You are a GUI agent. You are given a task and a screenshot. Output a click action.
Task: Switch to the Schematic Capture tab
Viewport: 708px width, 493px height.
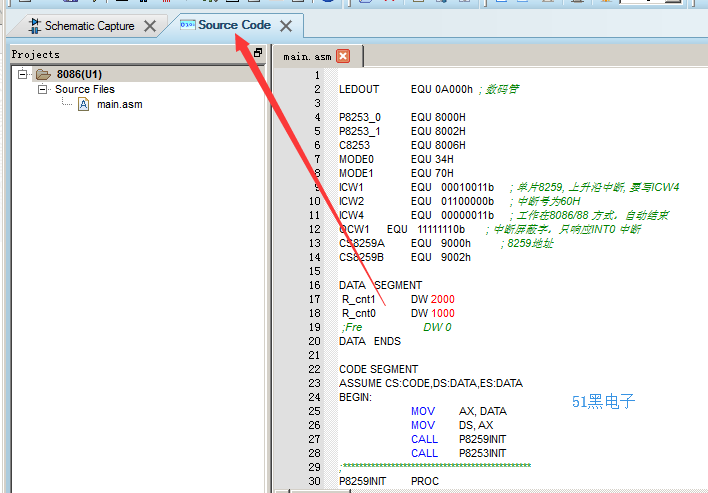89,26
